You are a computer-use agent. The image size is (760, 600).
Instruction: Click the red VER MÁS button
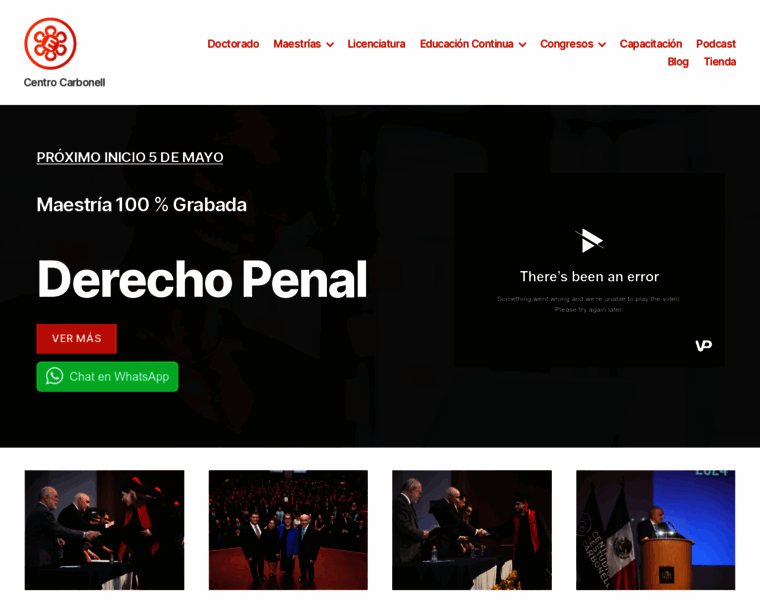click(77, 339)
